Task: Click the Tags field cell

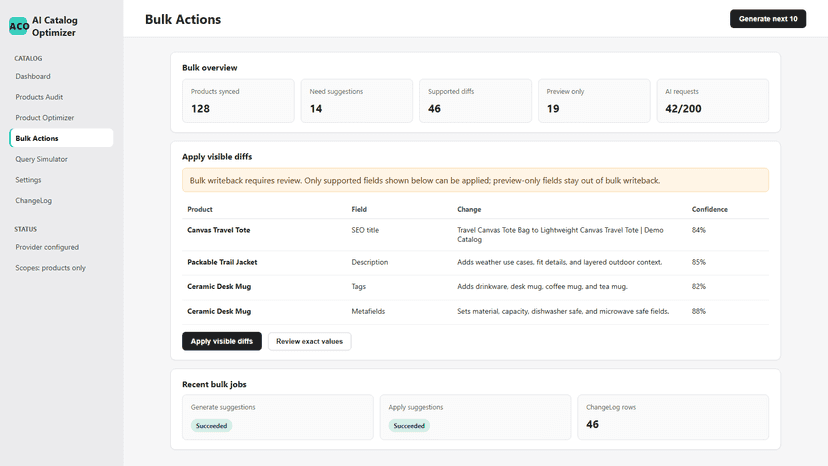Action: [359, 286]
